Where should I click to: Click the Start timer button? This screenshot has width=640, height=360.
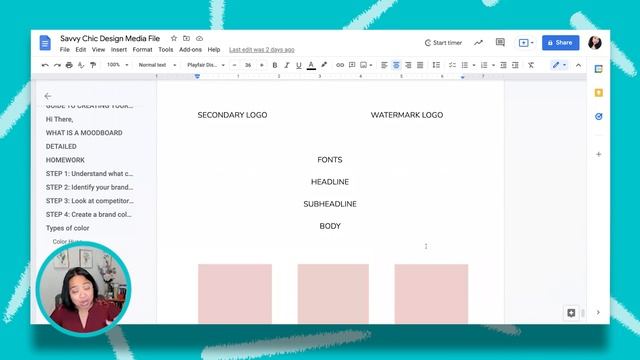click(443, 42)
